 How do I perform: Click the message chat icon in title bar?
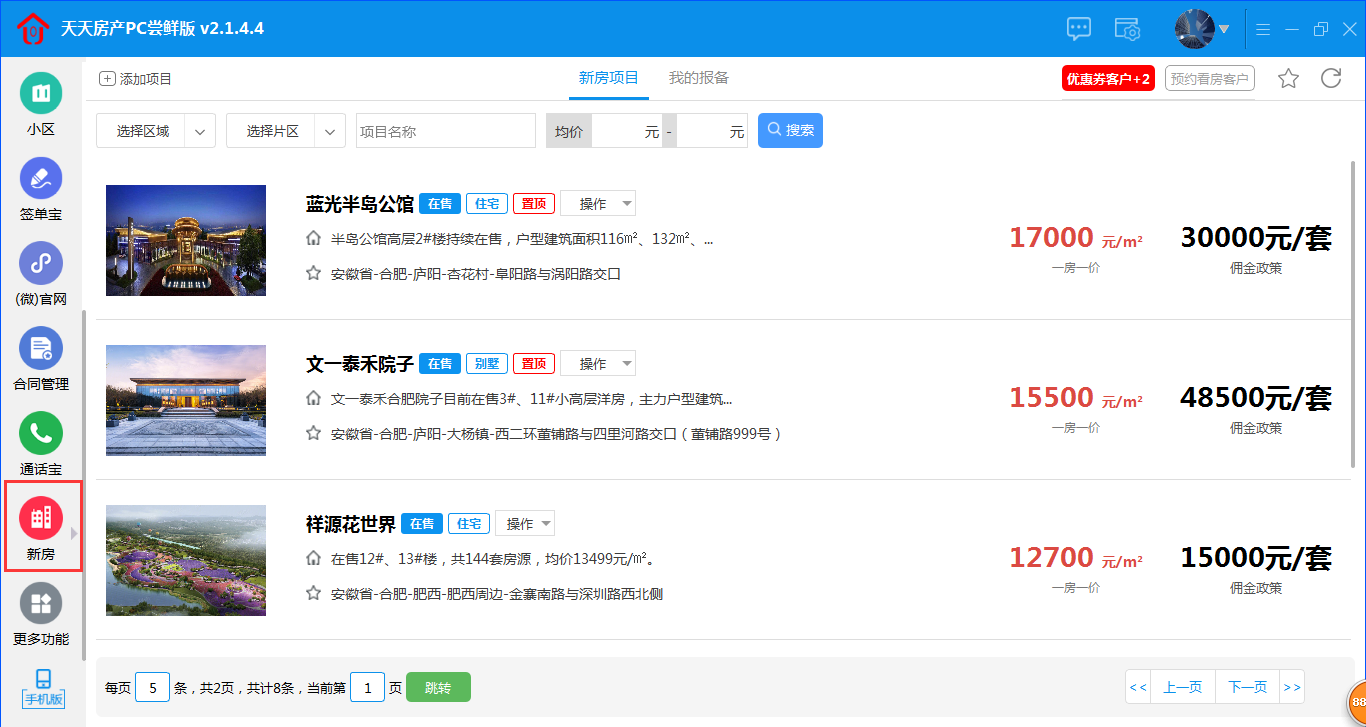(1079, 29)
